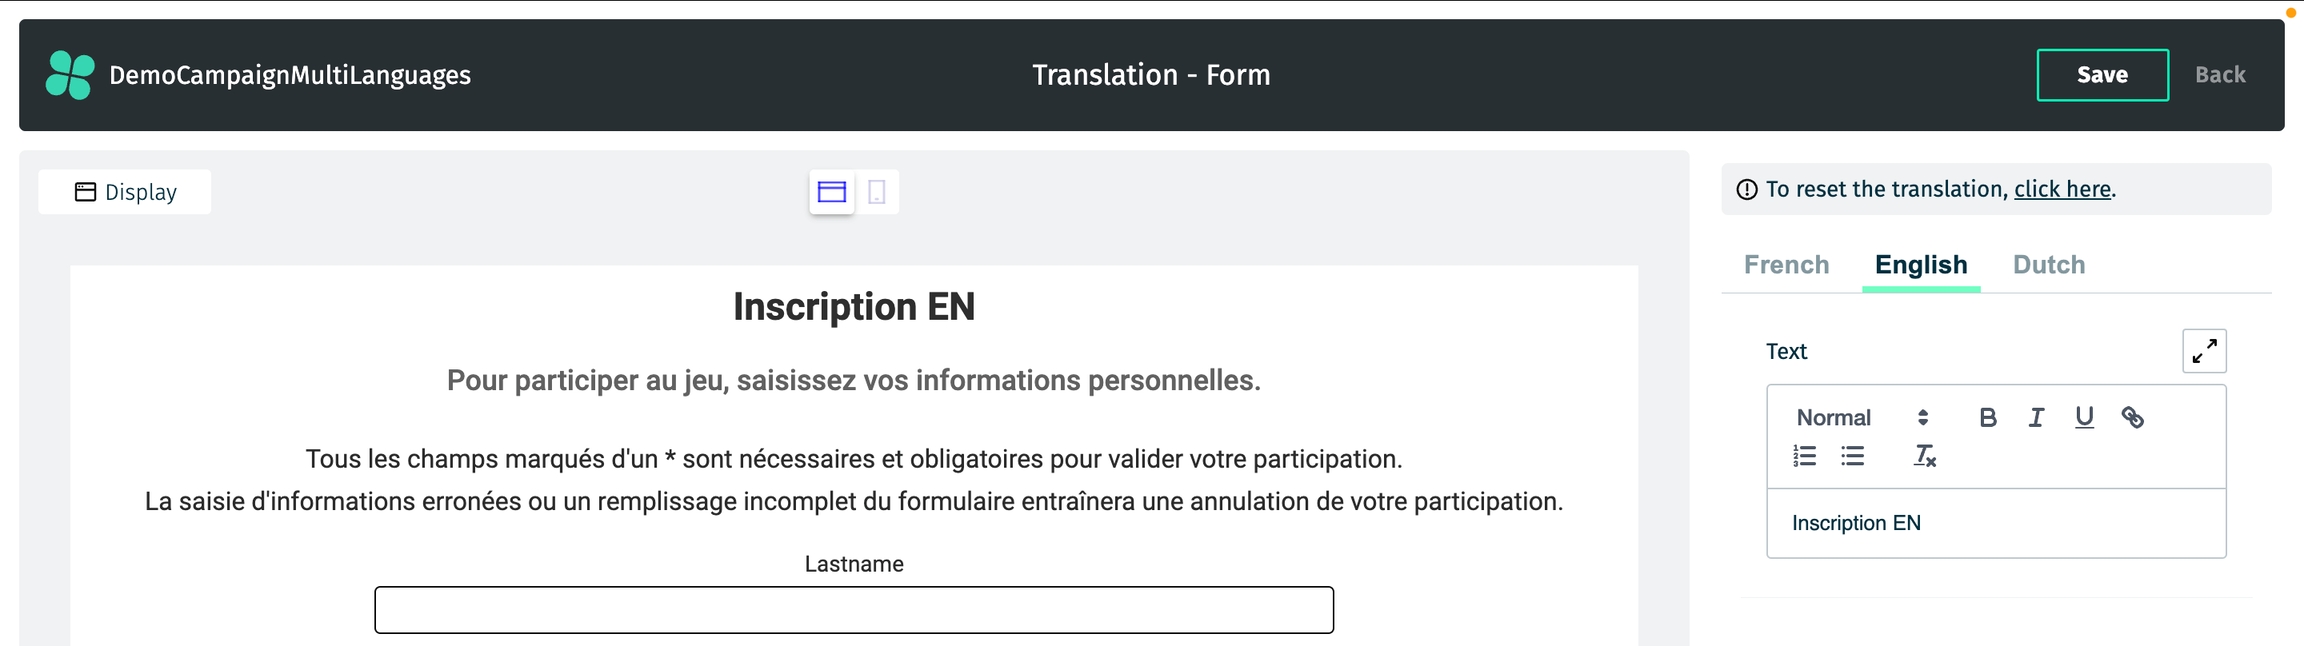
Task: Select the English language tab
Action: pyautogui.click(x=1921, y=265)
